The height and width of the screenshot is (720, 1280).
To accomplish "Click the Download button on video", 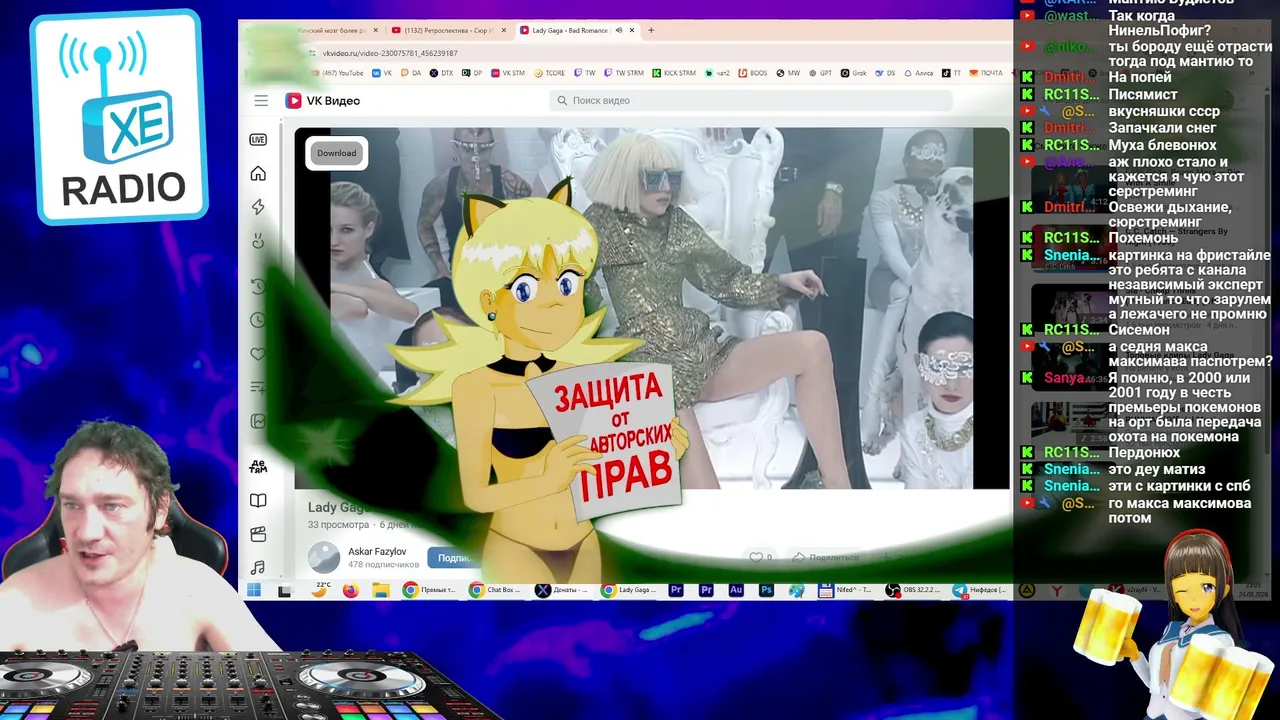I will tap(337, 153).
